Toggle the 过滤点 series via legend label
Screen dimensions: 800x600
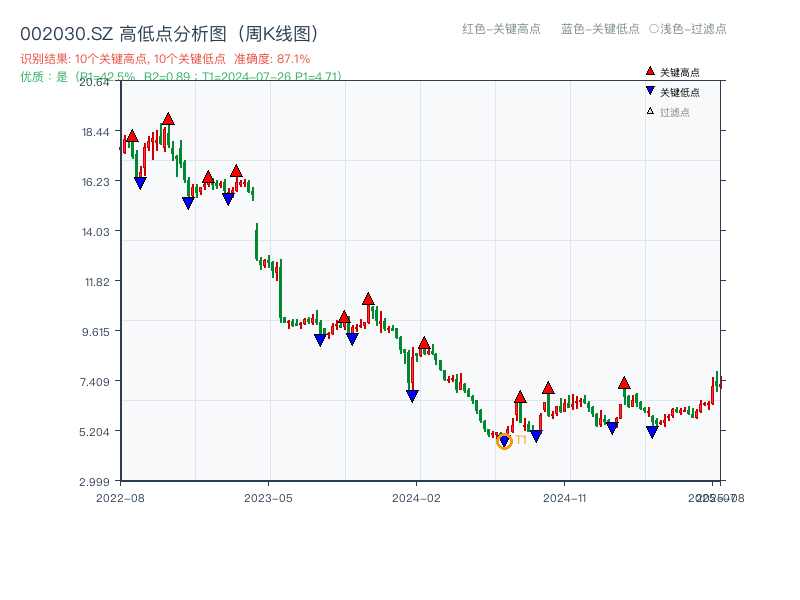click(675, 112)
